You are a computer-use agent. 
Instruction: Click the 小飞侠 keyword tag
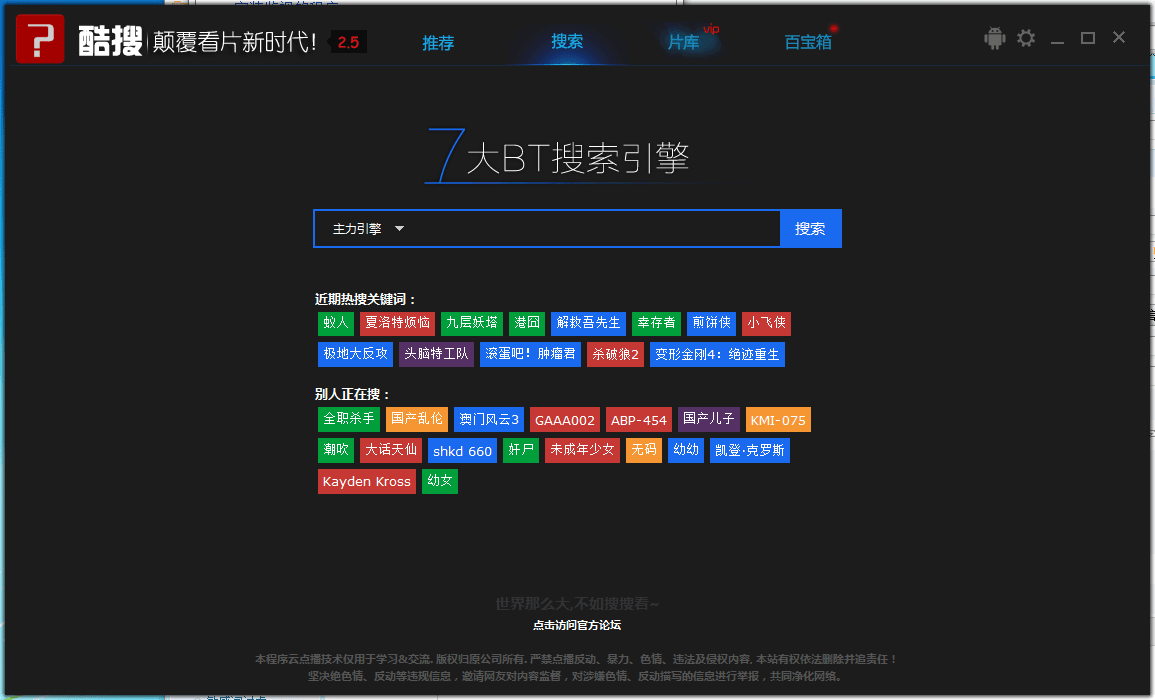pos(767,323)
